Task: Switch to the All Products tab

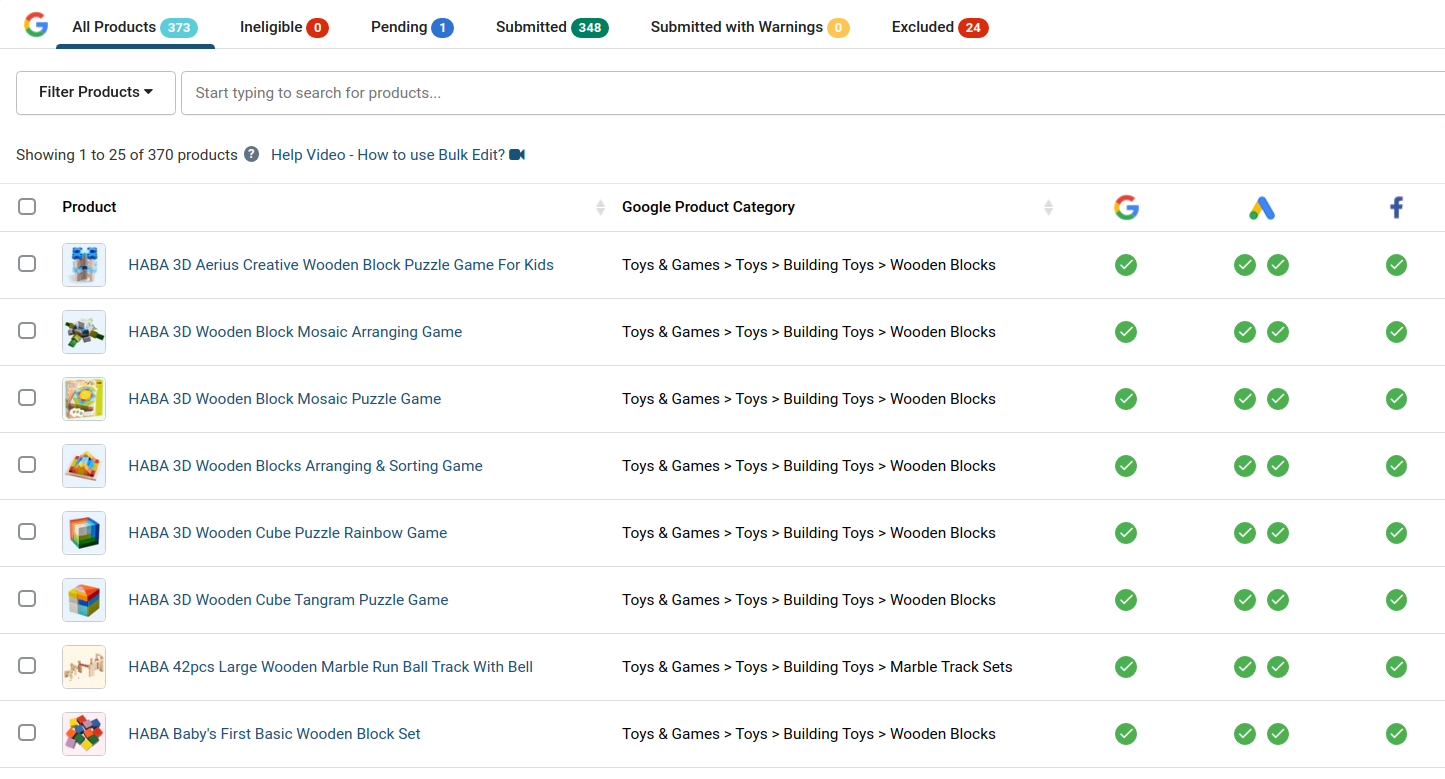Action: [x=135, y=27]
